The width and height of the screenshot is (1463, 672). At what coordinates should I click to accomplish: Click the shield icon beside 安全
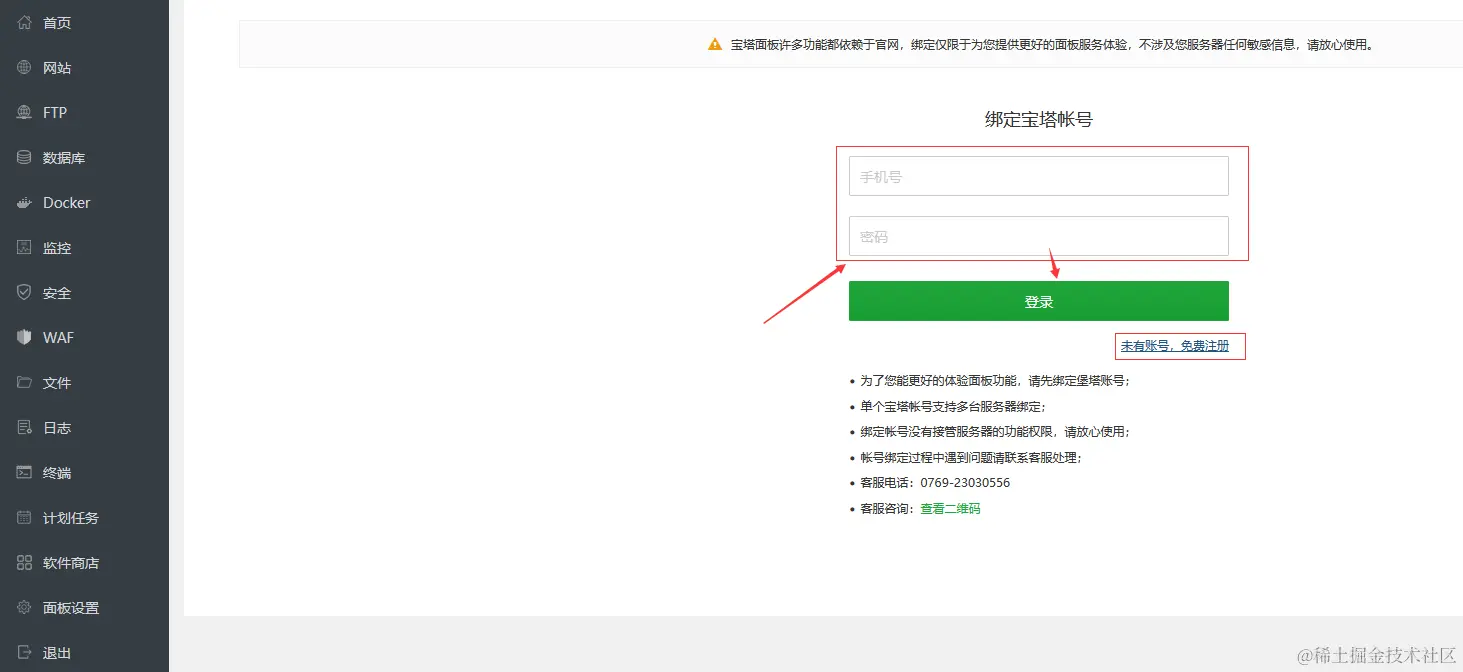click(x=25, y=292)
